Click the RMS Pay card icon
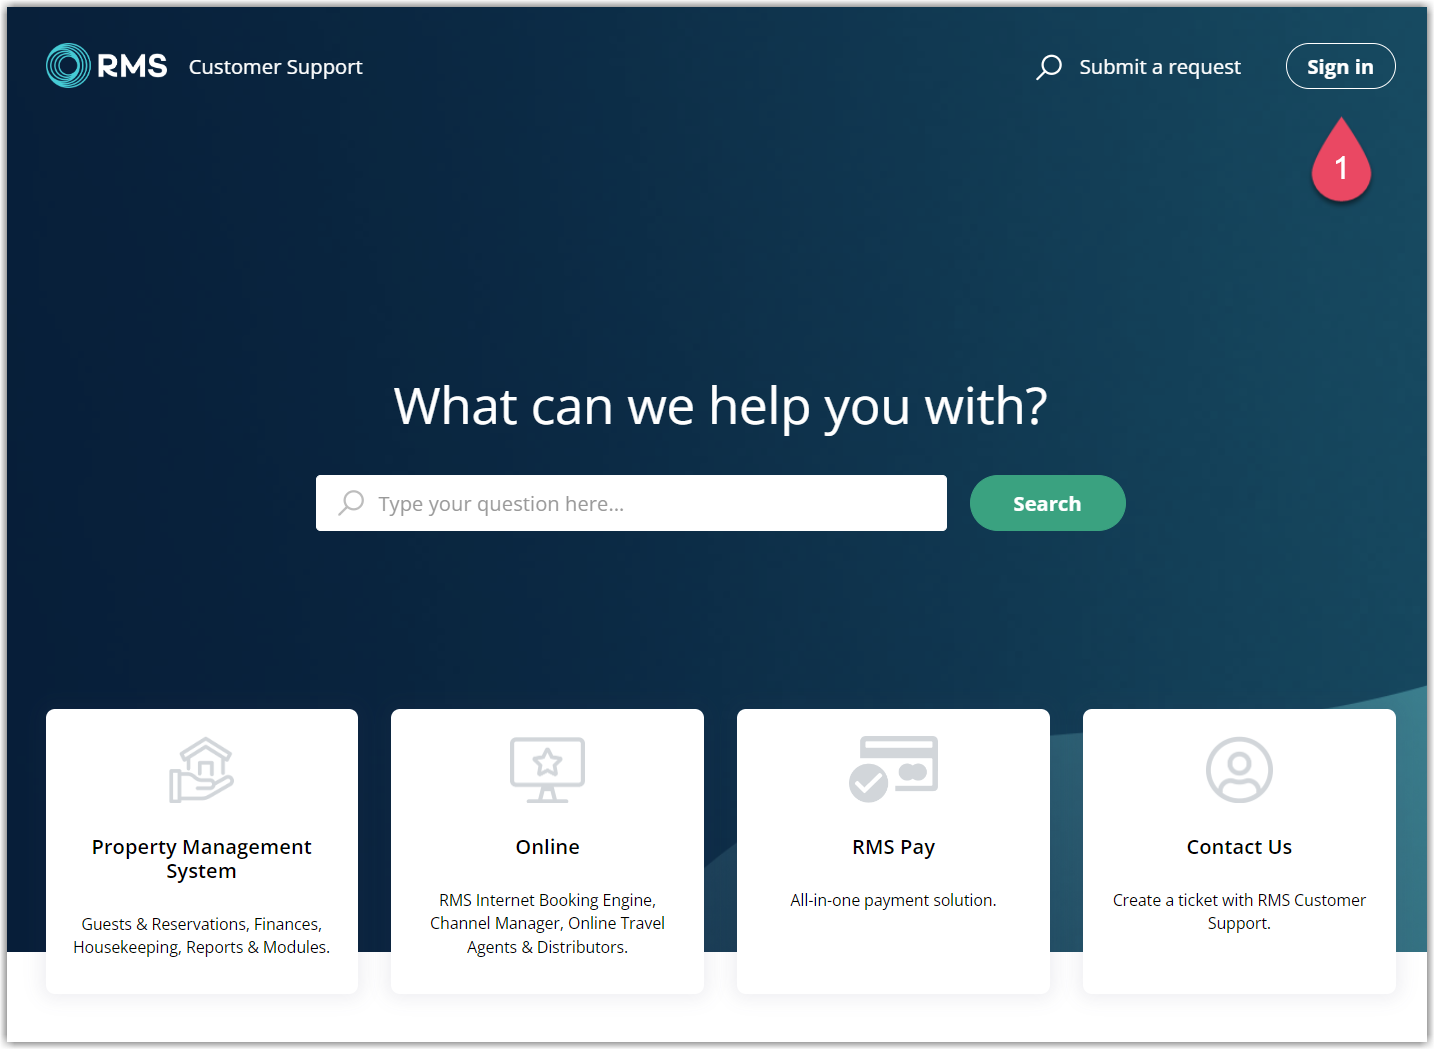Viewport: 1435px width, 1050px height. (x=893, y=769)
